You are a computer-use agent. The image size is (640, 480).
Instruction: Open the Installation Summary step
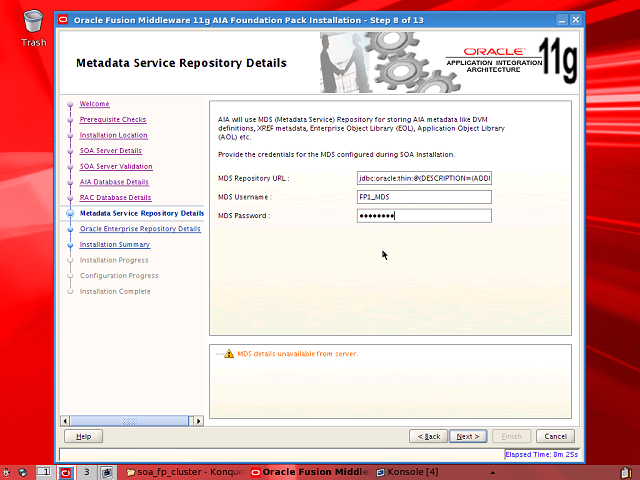[x=115, y=244]
